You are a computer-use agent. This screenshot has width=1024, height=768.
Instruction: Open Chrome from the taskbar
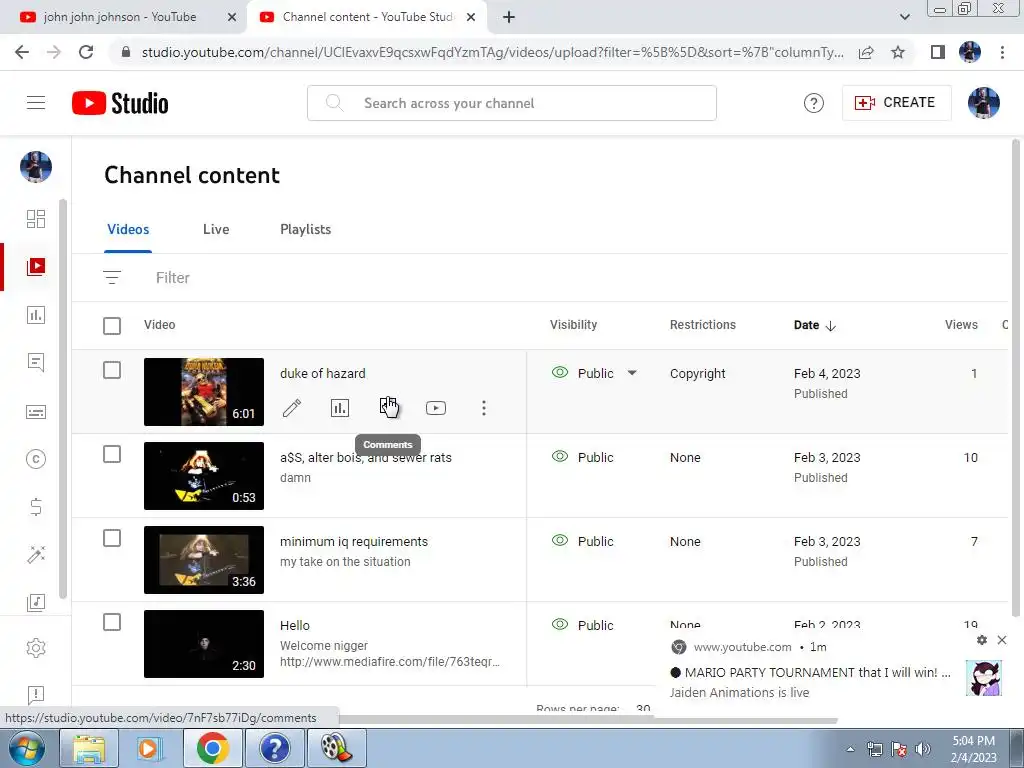tap(213, 748)
